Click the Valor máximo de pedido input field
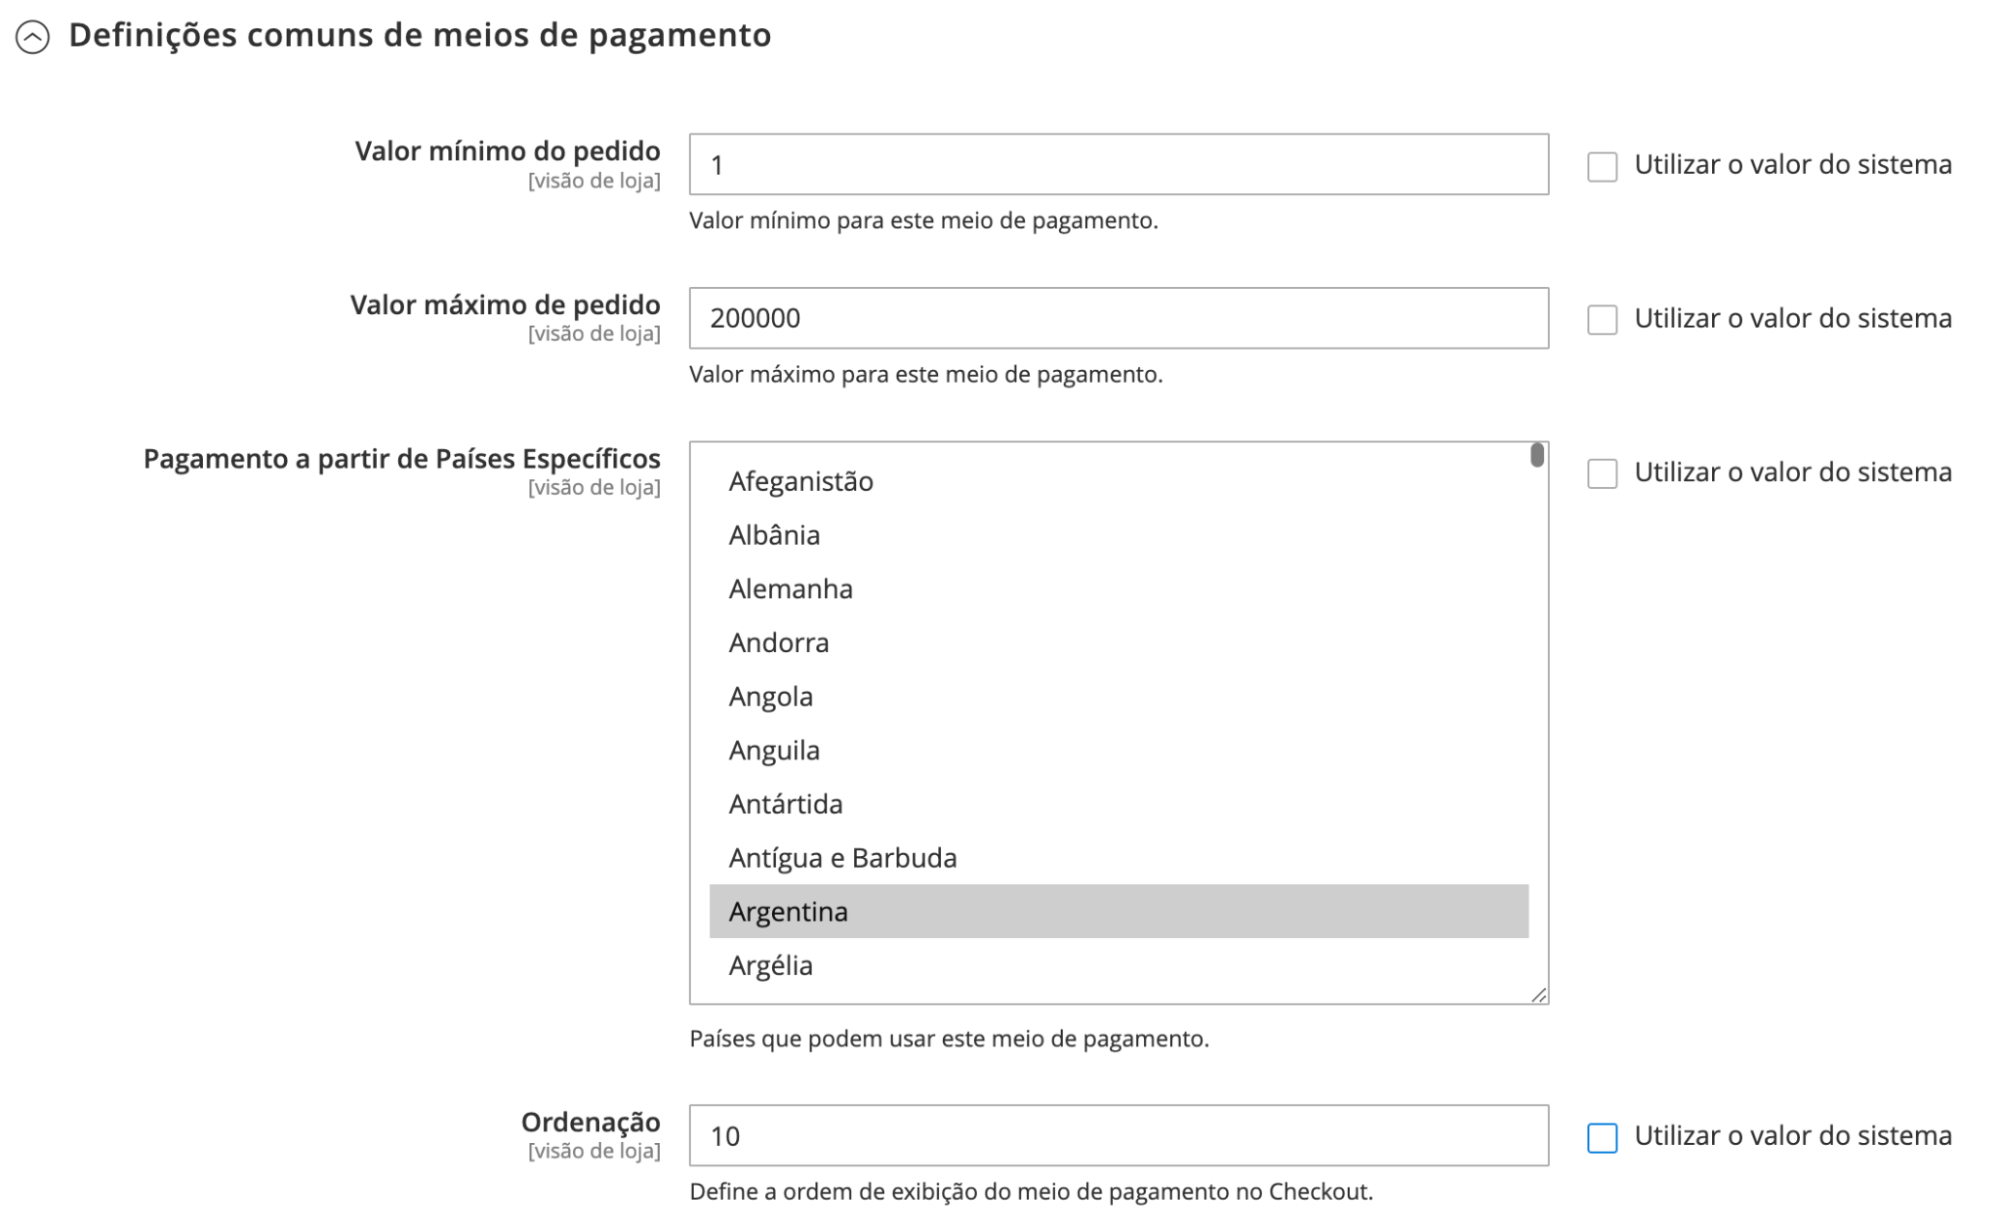The width and height of the screenshot is (1999, 1224). pyautogui.click(x=1119, y=317)
